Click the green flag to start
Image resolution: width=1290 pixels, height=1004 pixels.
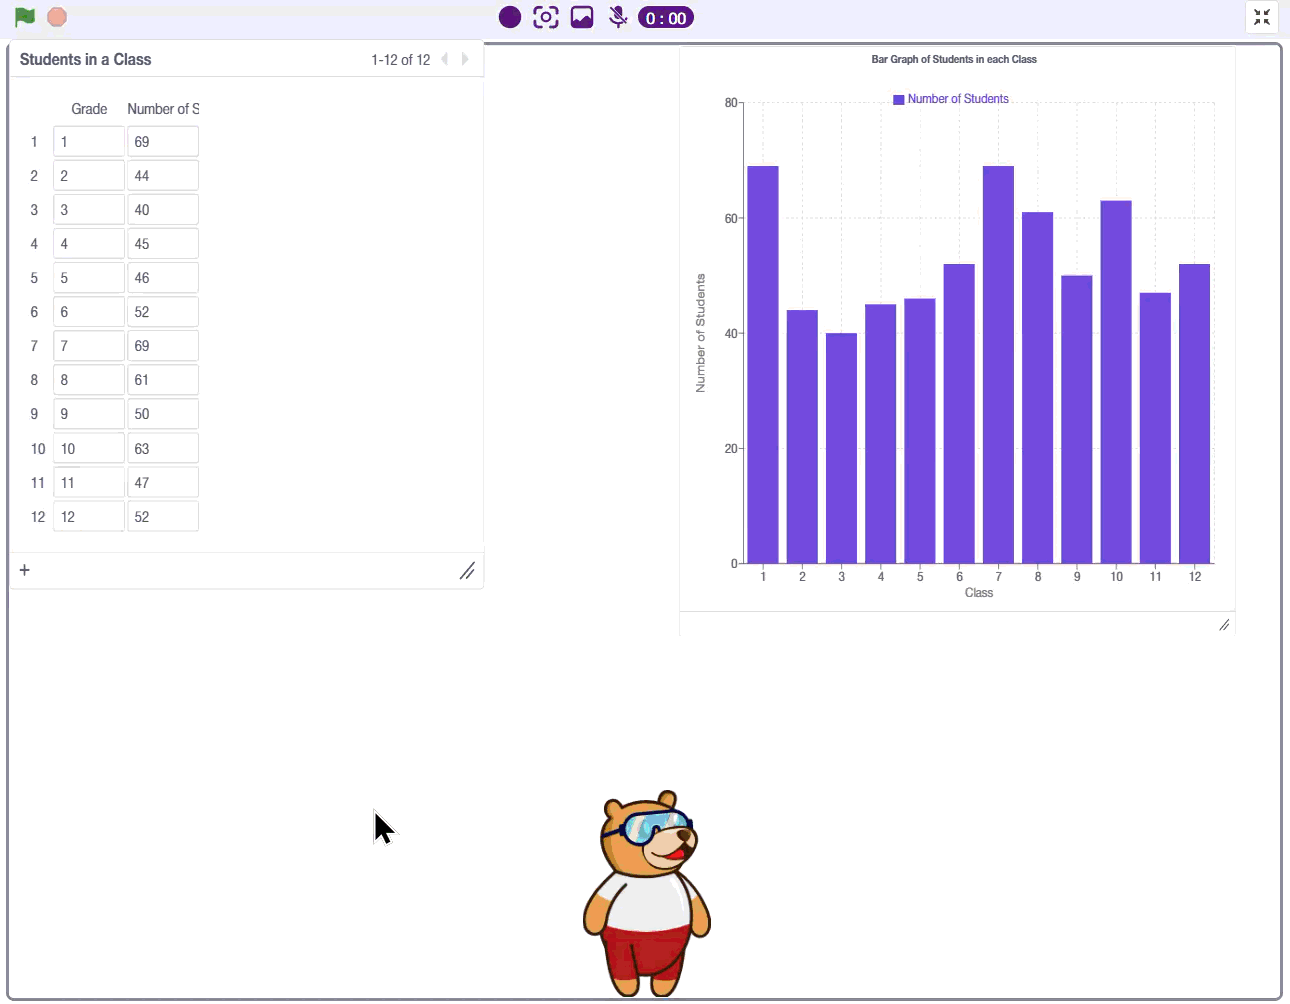click(x=25, y=17)
